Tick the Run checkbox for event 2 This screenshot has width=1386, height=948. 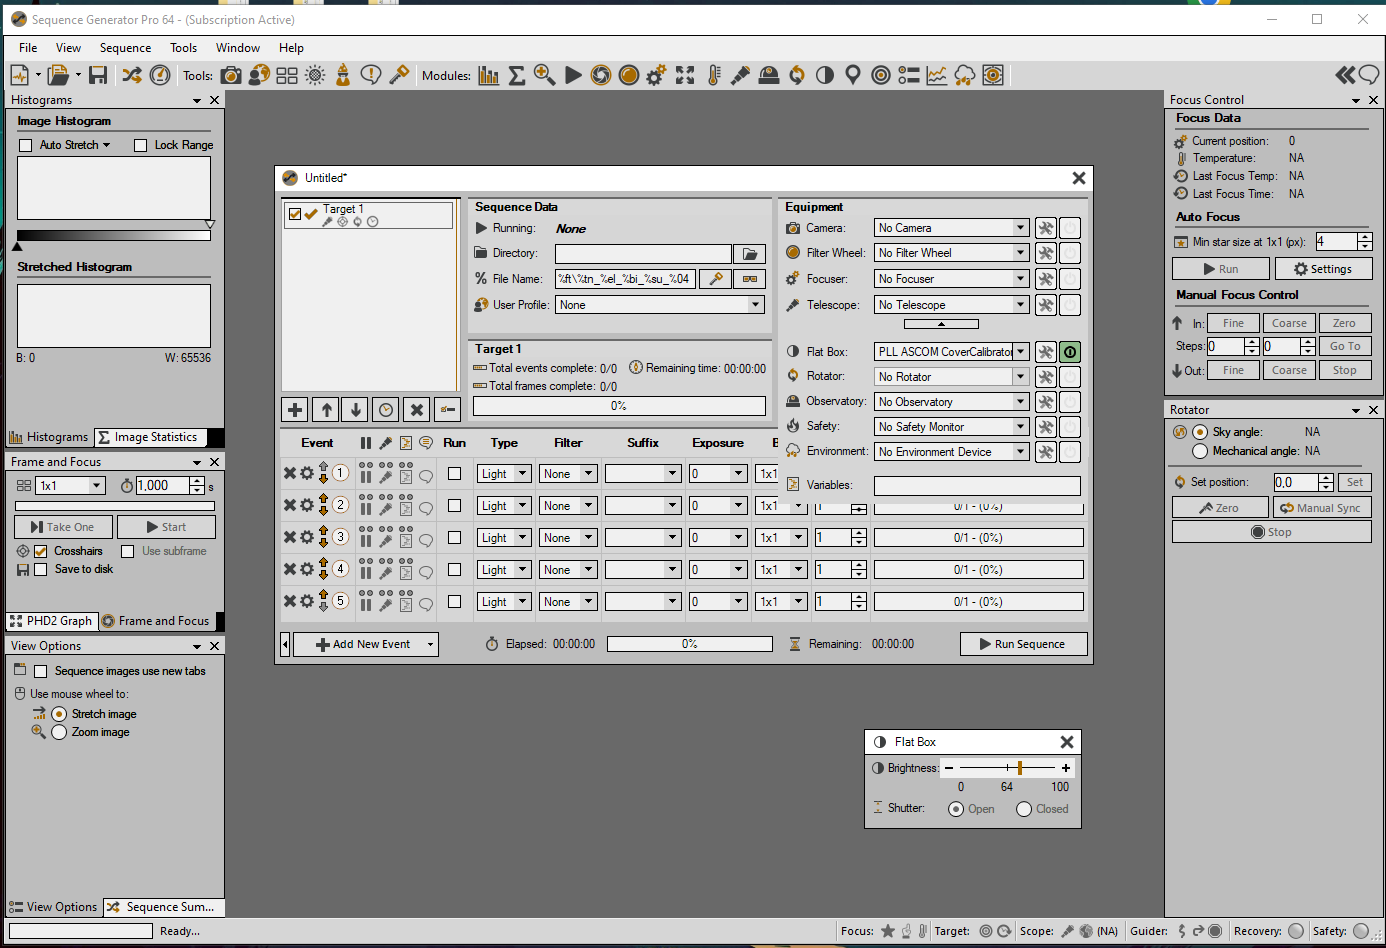pyautogui.click(x=455, y=505)
